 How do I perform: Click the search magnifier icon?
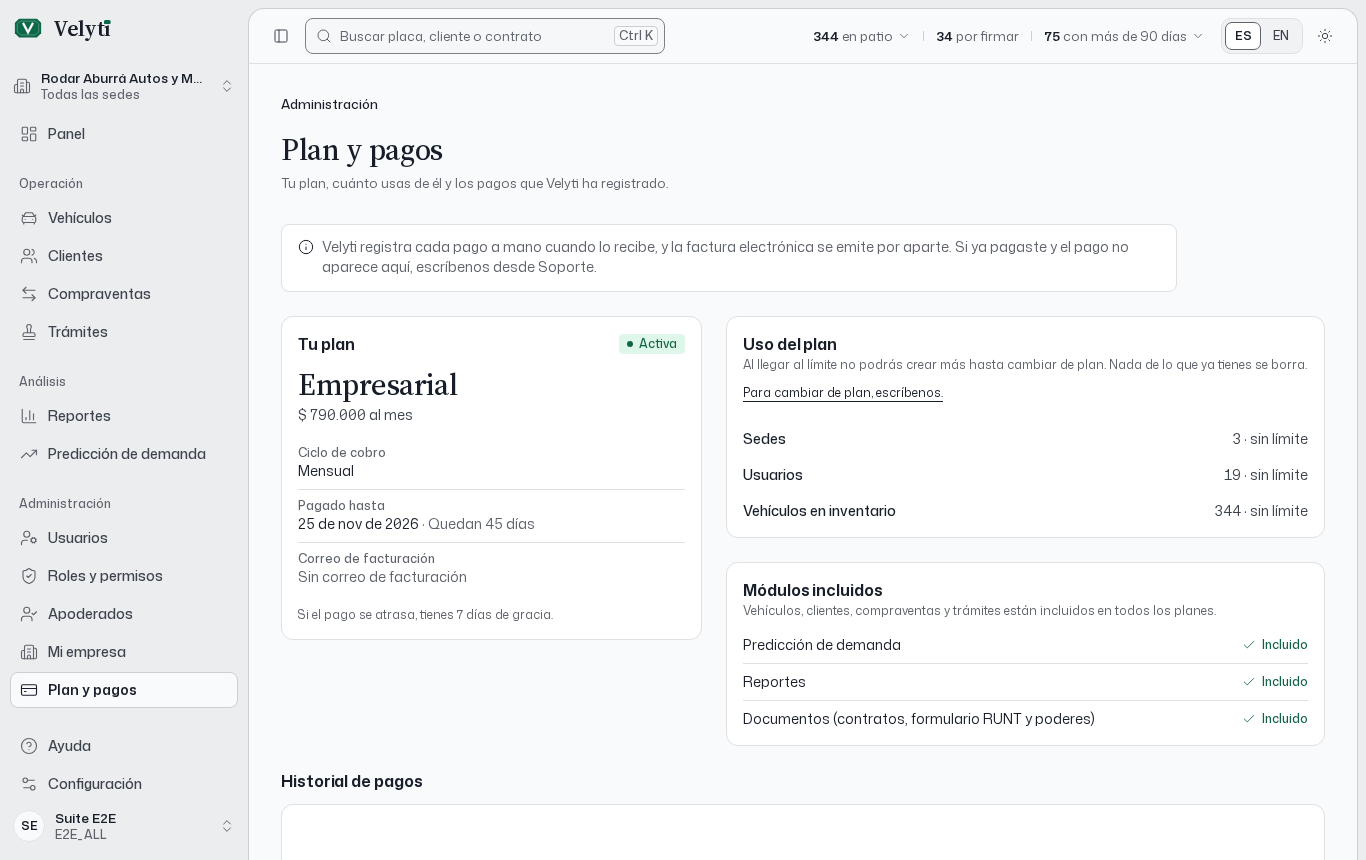point(324,36)
